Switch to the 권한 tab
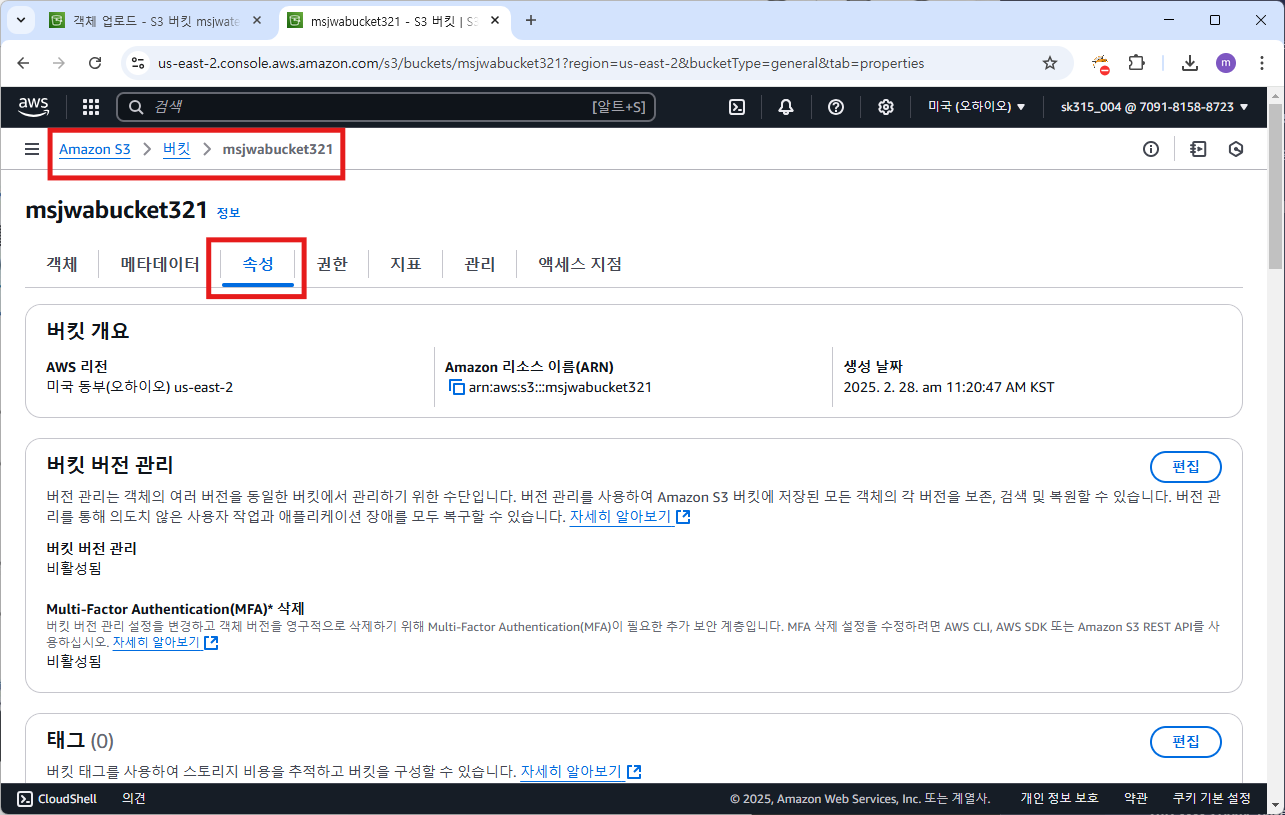1285x815 pixels. tap(332, 264)
